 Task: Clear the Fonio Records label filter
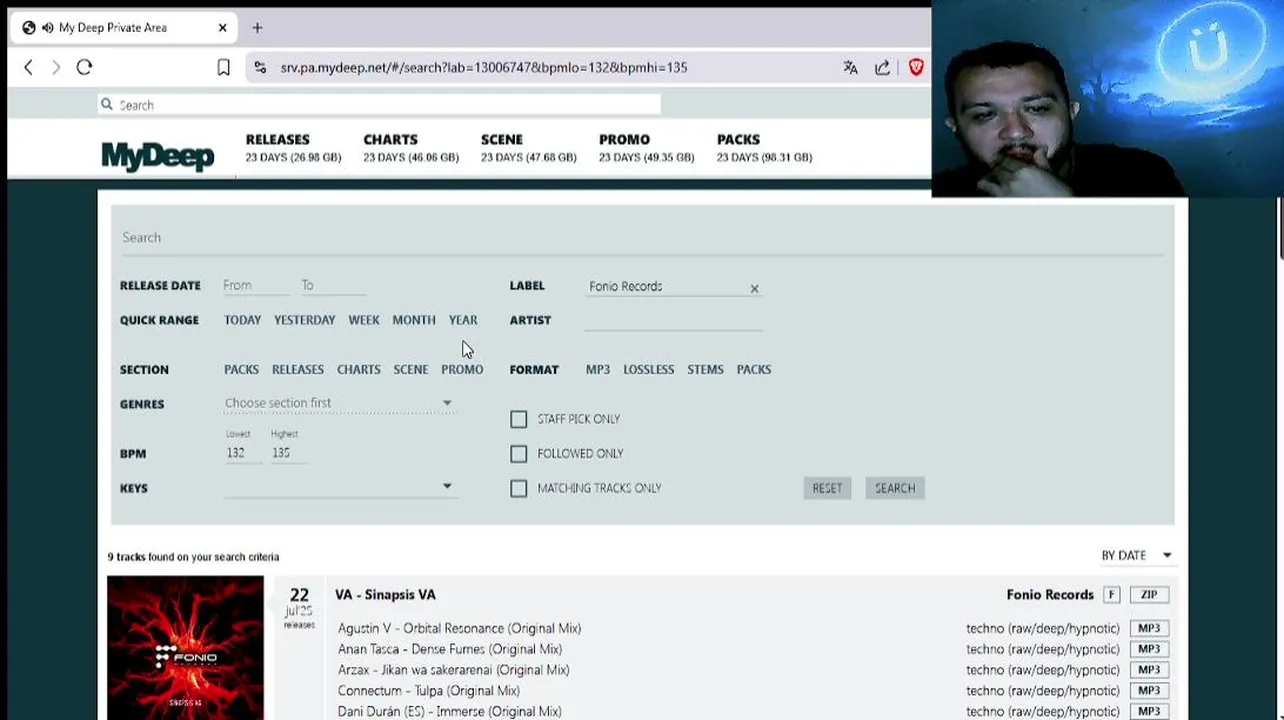pyautogui.click(x=754, y=289)
